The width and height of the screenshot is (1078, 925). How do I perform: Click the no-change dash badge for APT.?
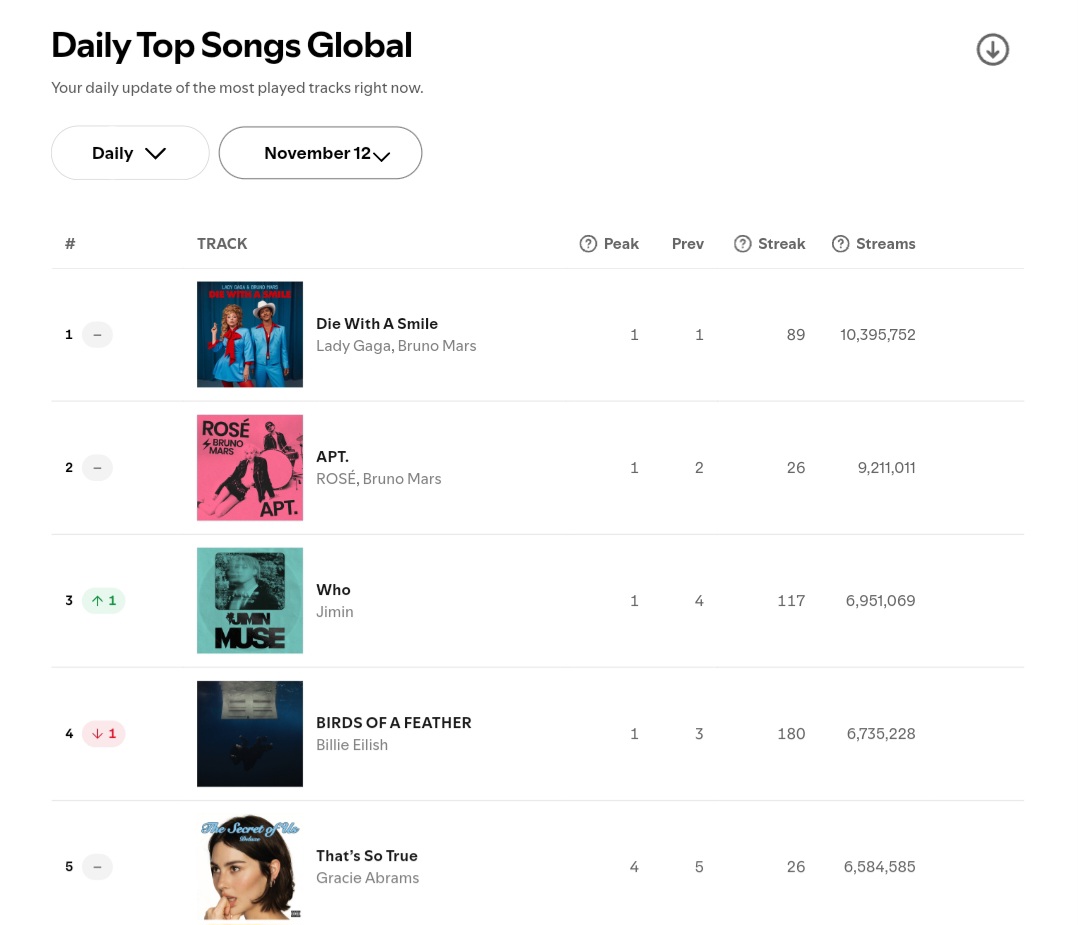click(x=97, y=468)
